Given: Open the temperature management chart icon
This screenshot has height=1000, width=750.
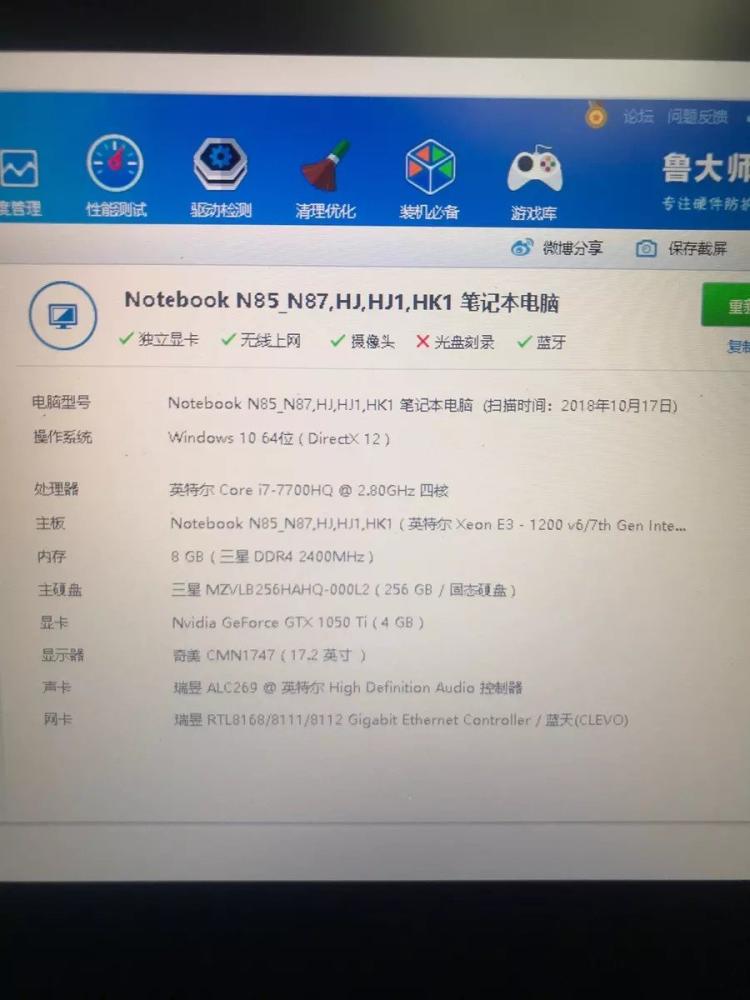Looking at the screenshot, I should (18, 168).
